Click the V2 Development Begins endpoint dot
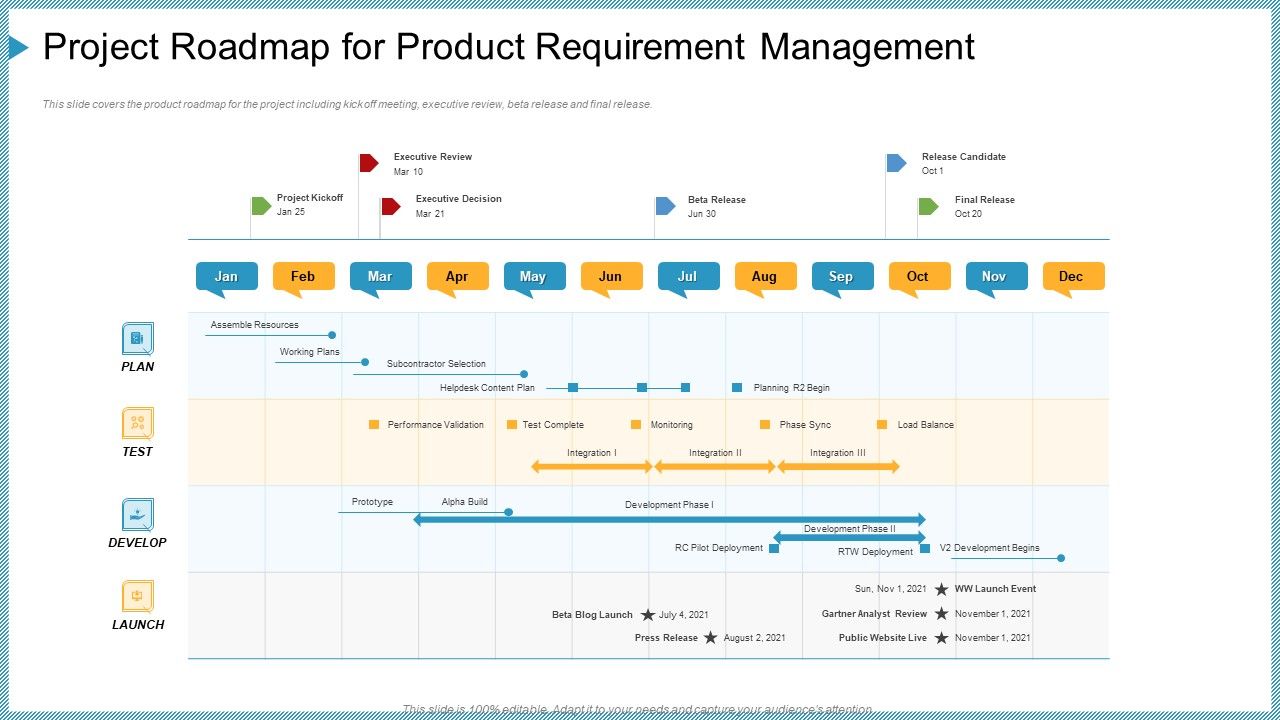Screen dimensions: 1280x720 click(x=1061, y=558)
